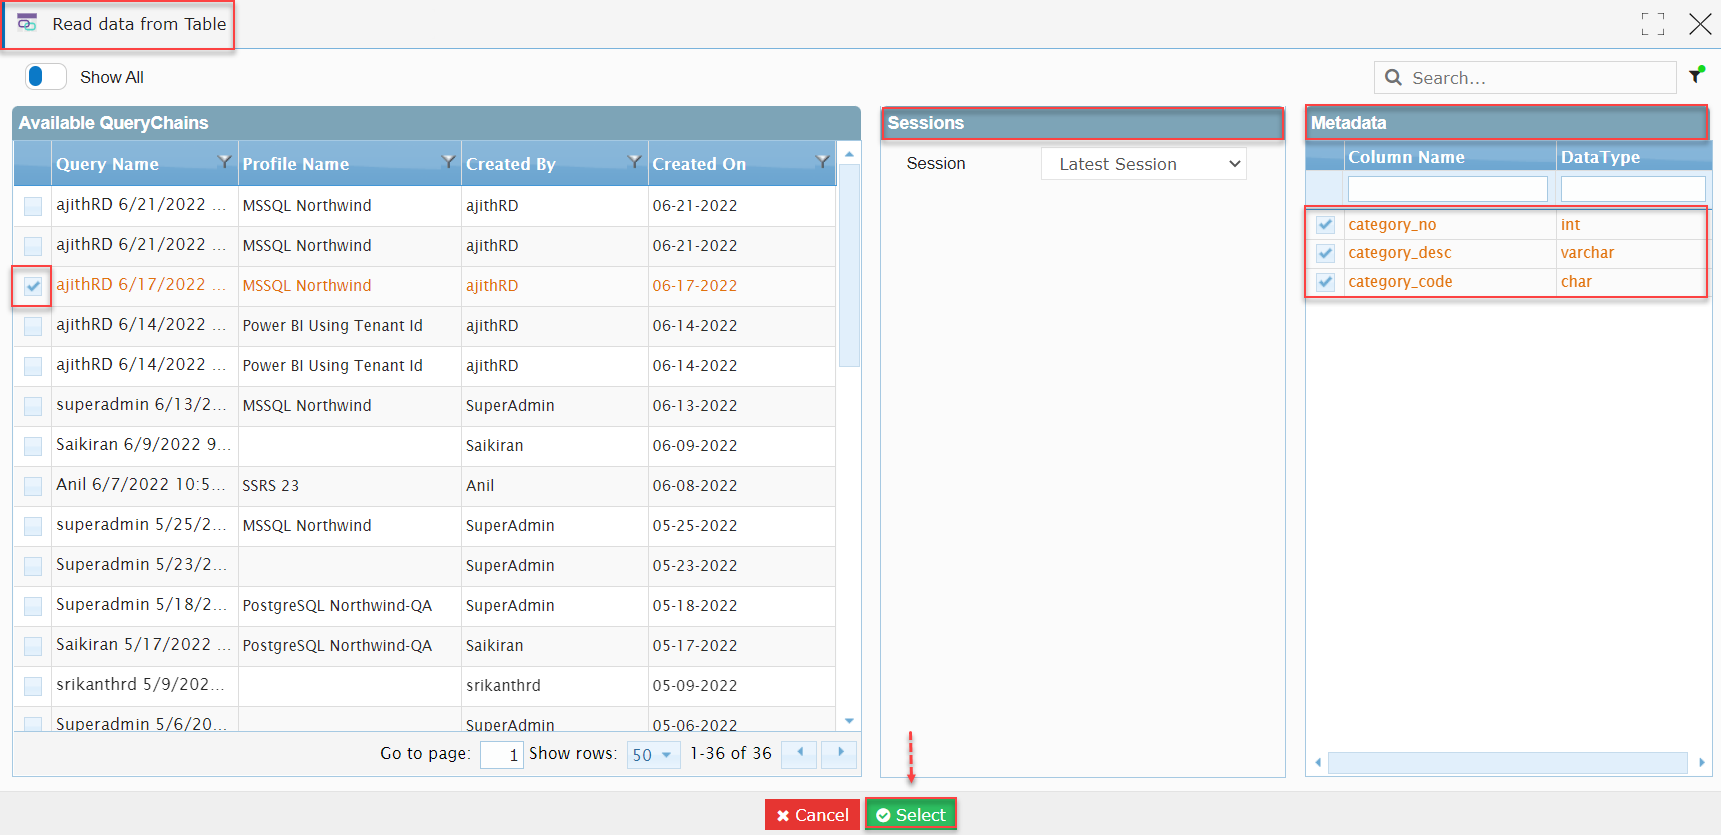Click the srikanthrd 5/9/202 query name

140,685
